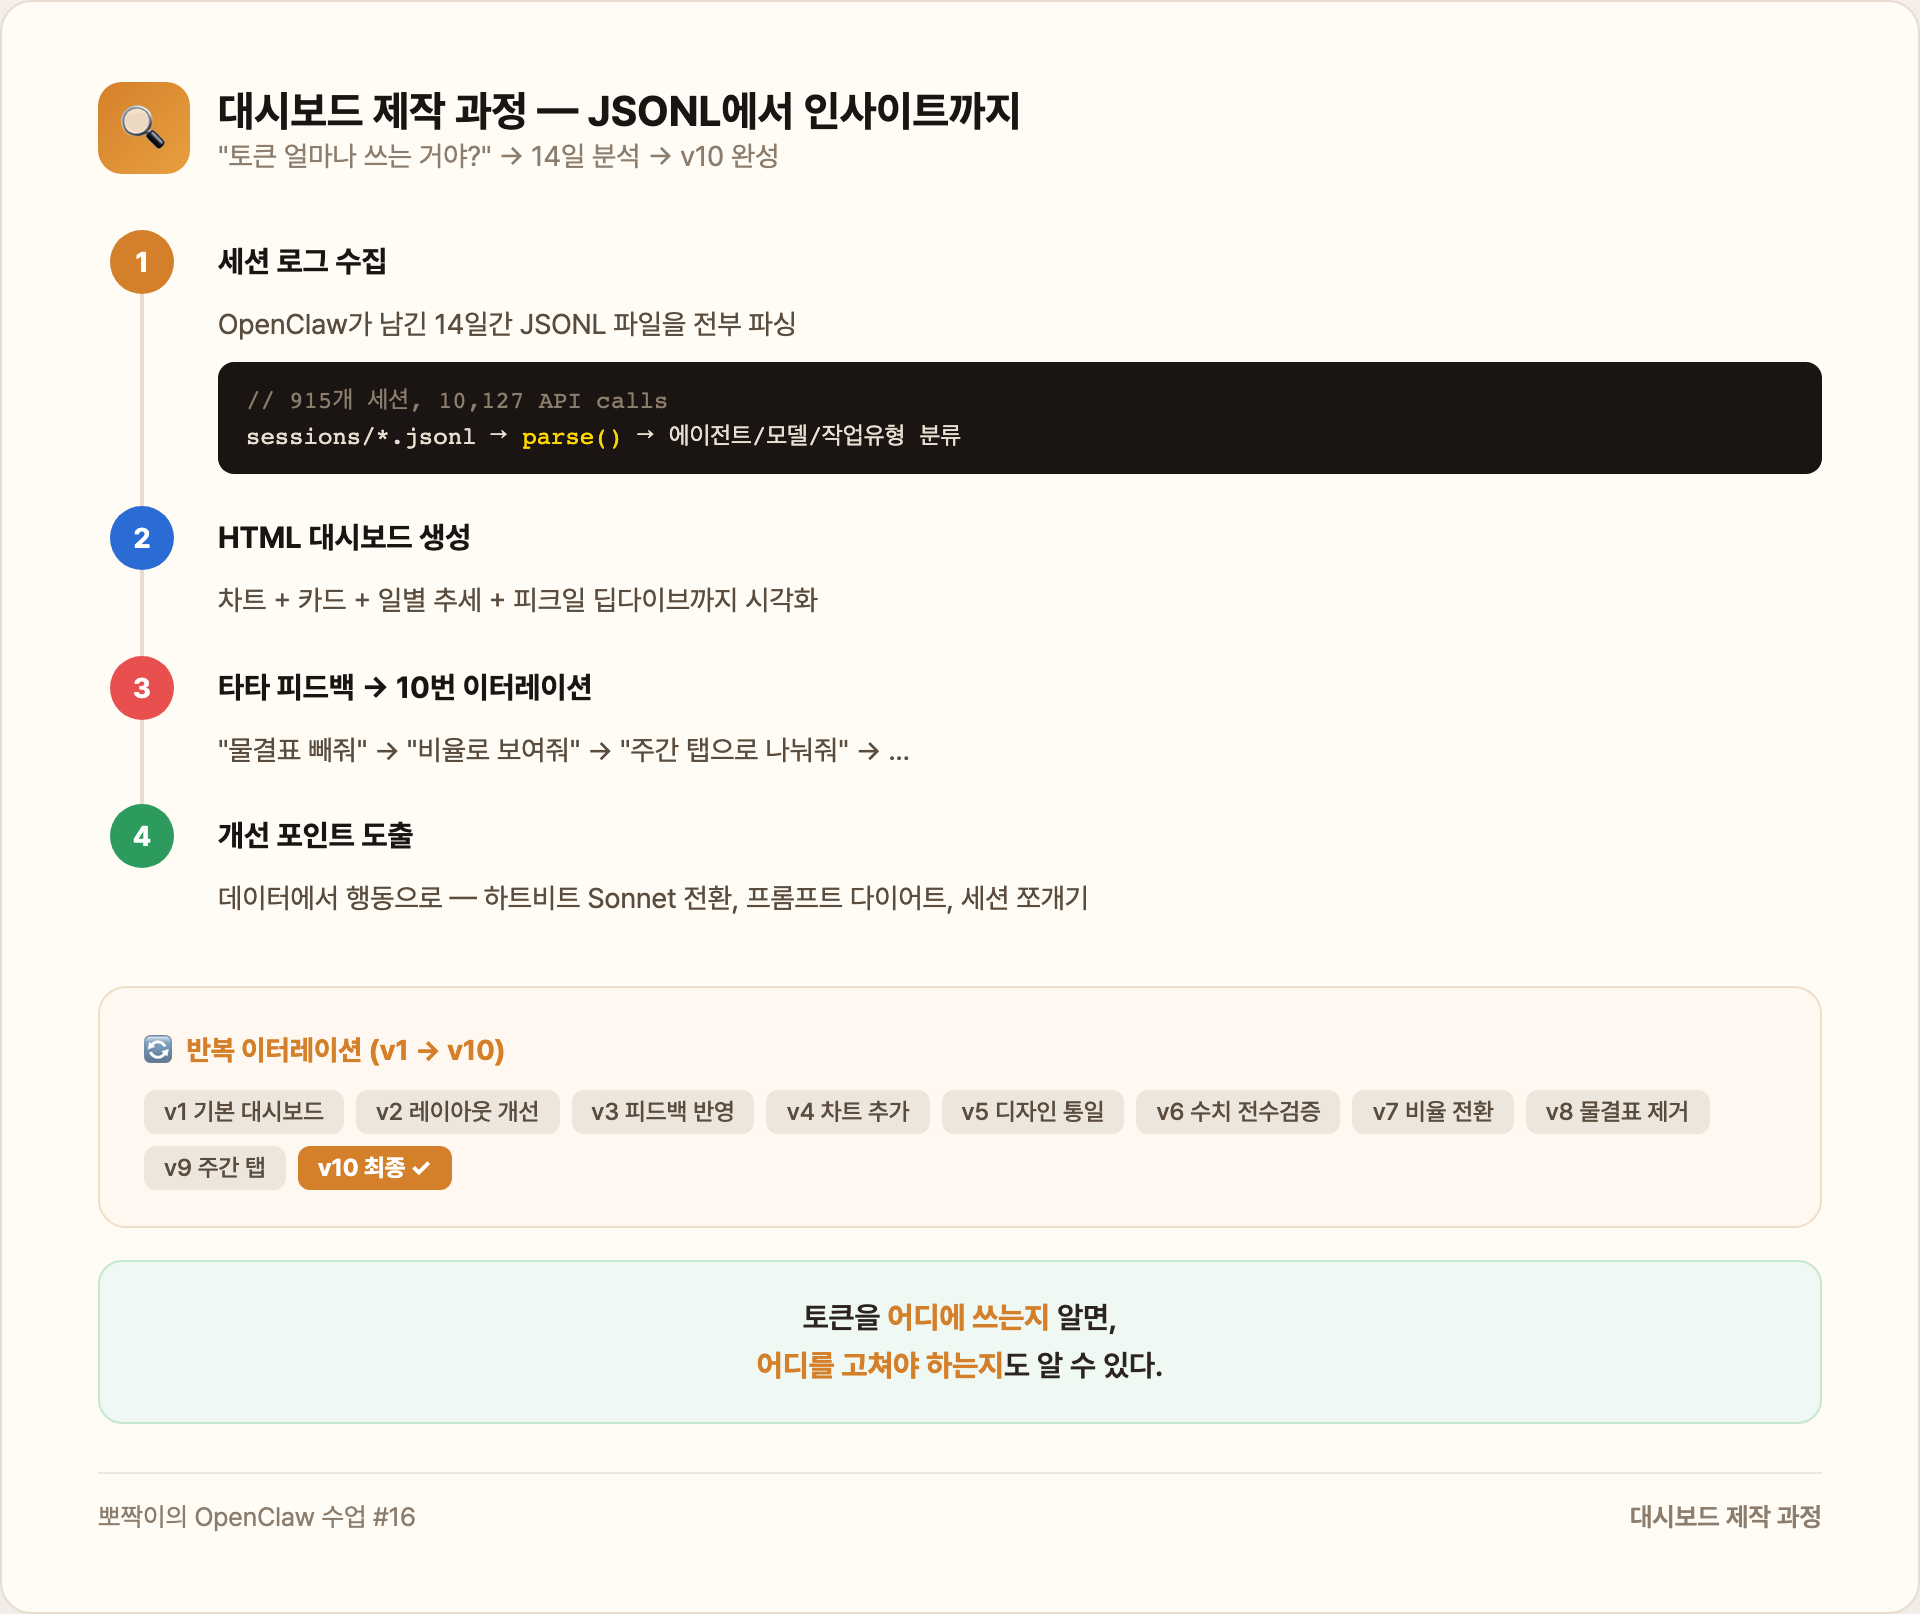Screen dimensions: 1920x1614
Task: Toggle the v8 물결표 제거 chip
Action: (1617, 1111)
